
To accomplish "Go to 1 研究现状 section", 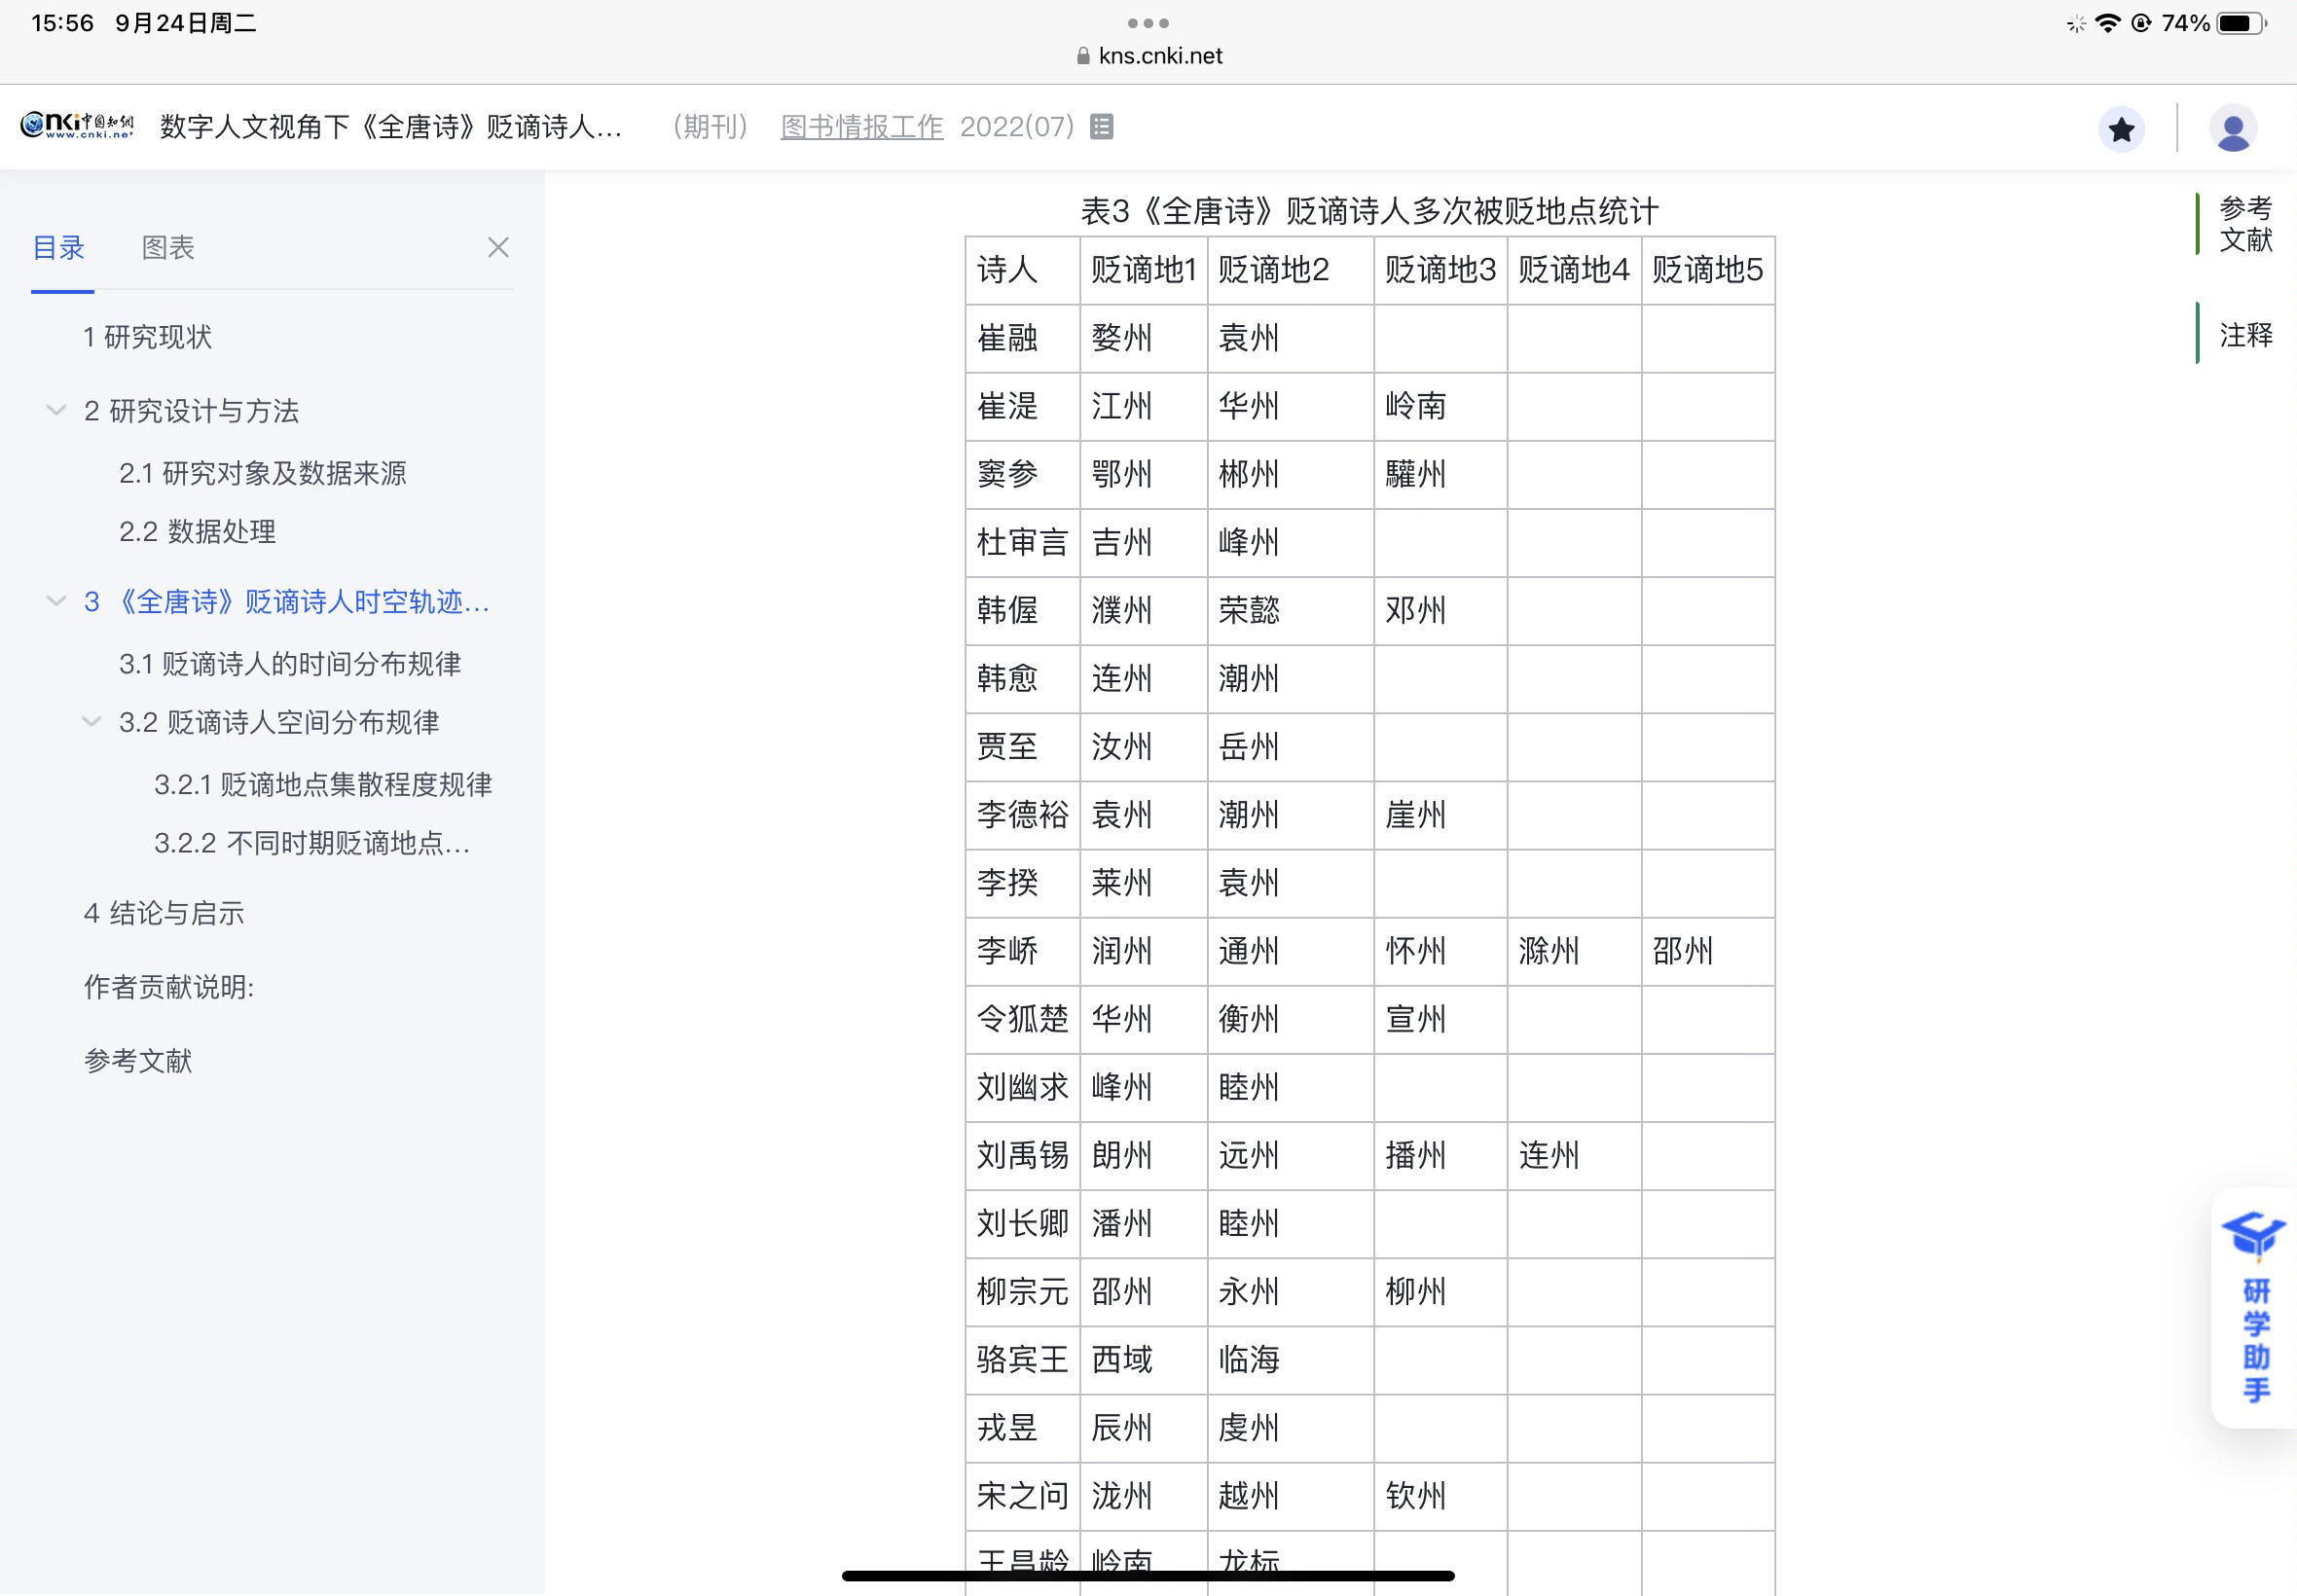I will (147, 337).
